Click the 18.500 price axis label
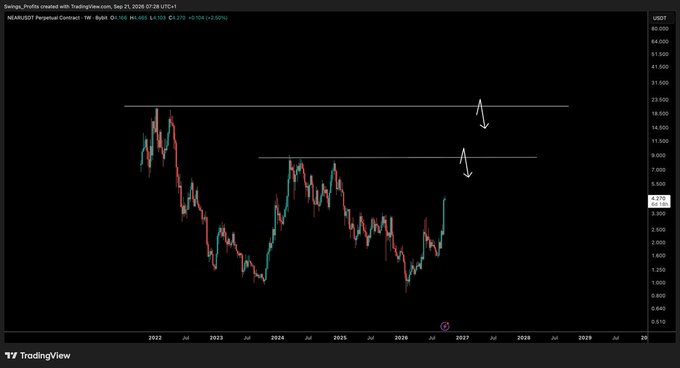The image size is (680, 368). click(660, 114)
